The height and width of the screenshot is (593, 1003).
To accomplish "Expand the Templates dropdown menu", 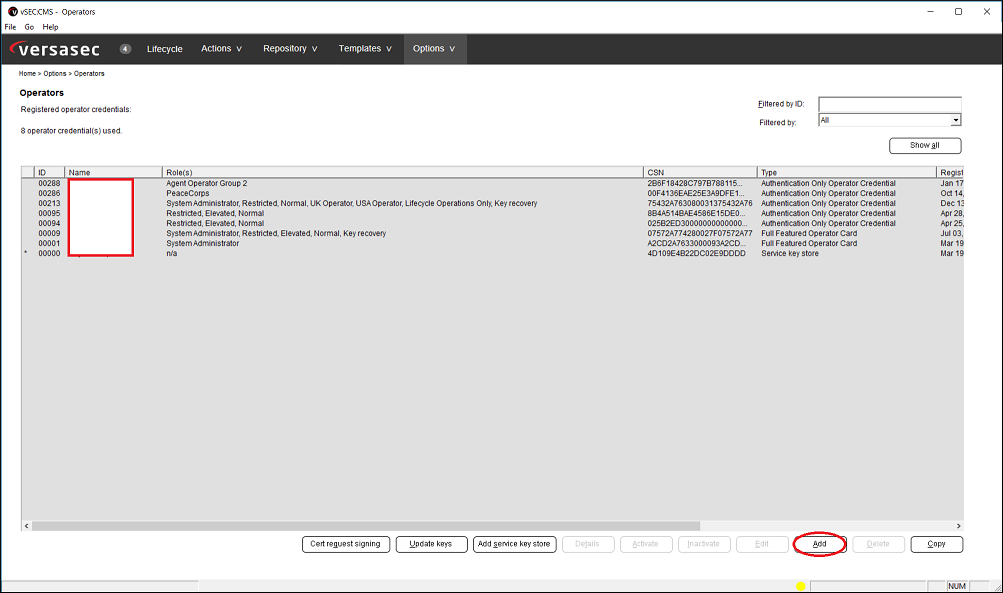I will click(365, 49).
